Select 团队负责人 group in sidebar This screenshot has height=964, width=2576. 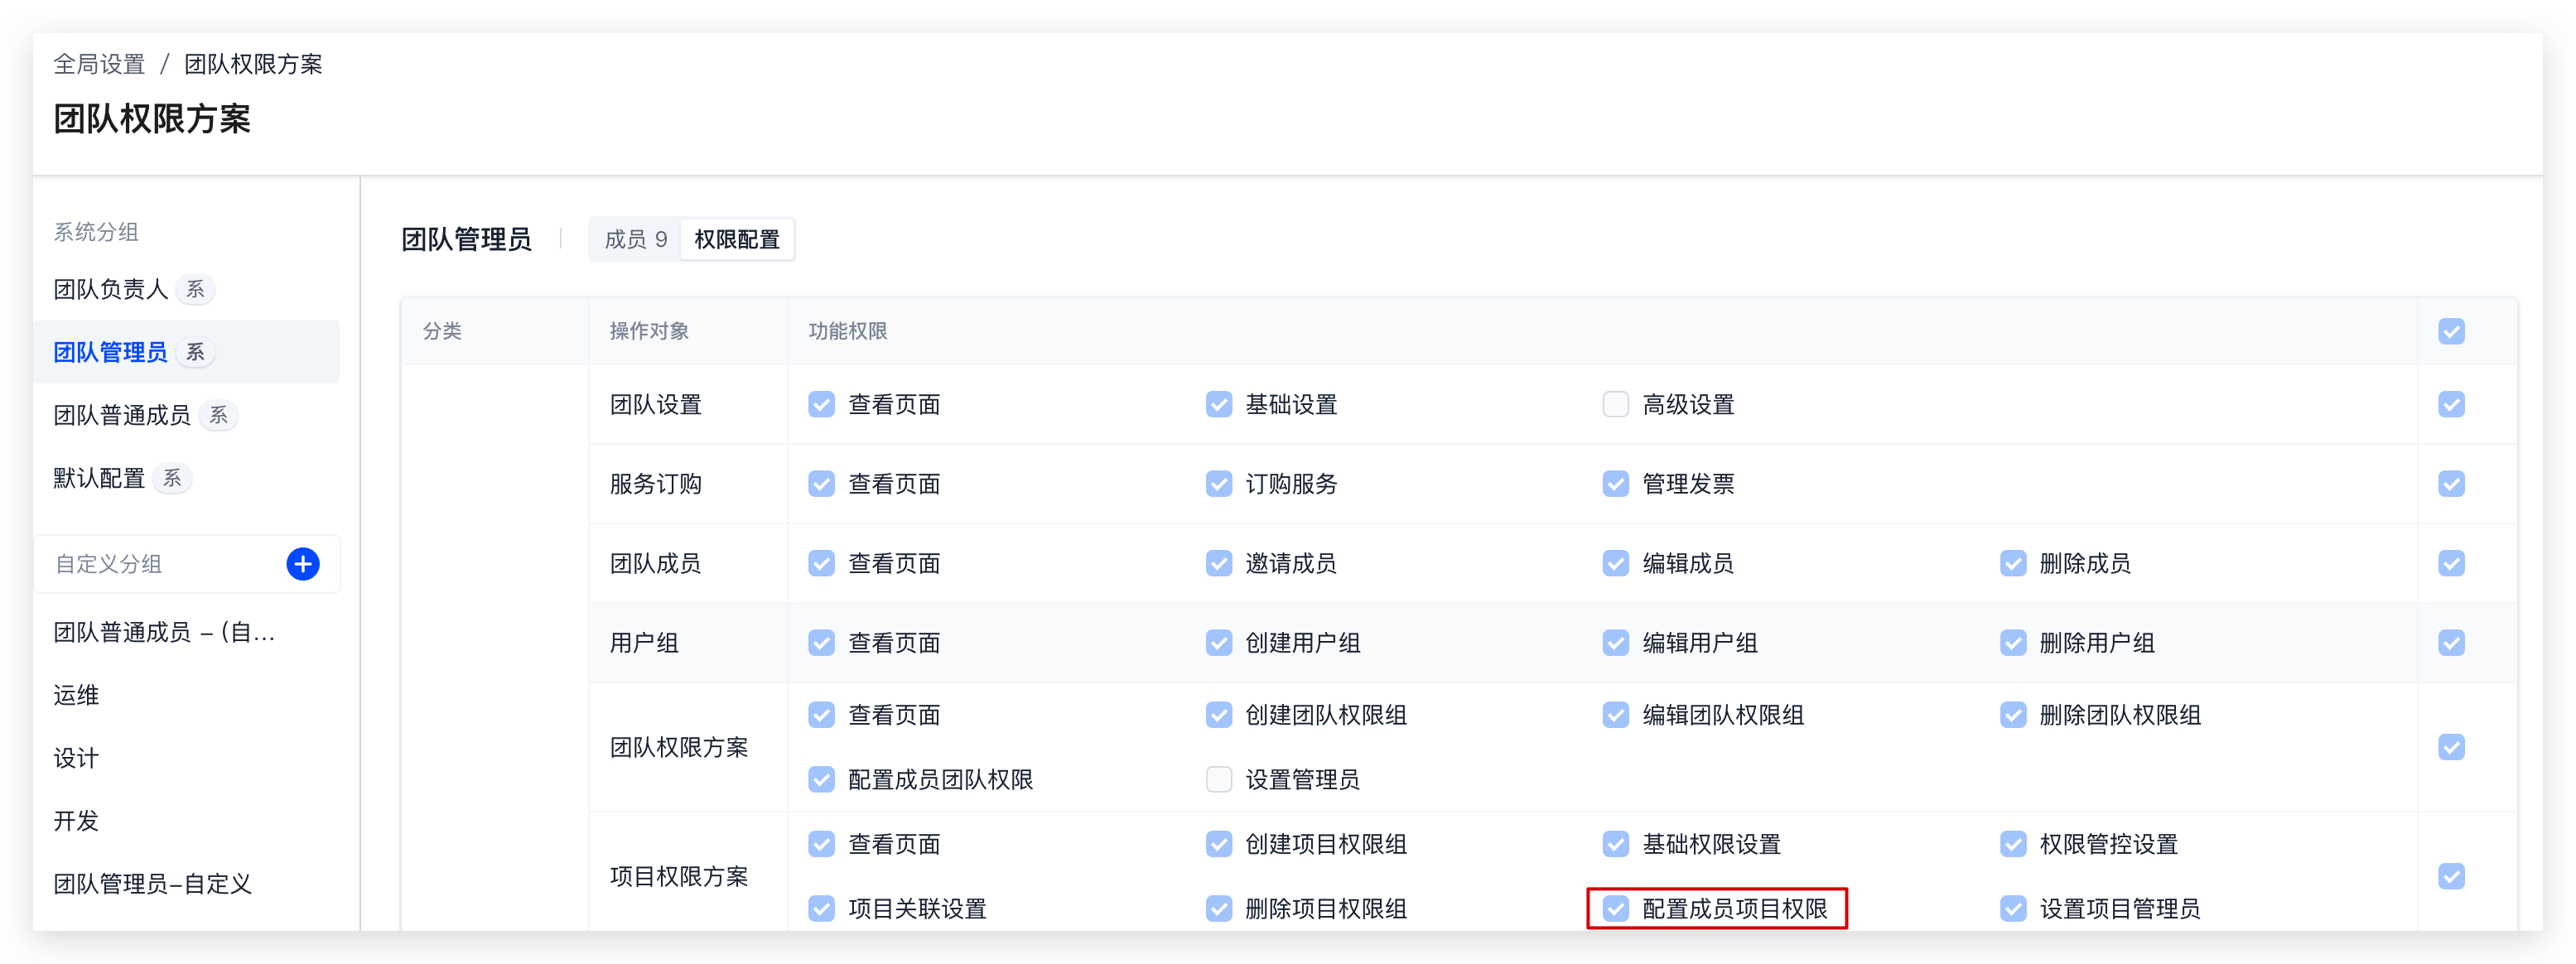click(186, 289)
